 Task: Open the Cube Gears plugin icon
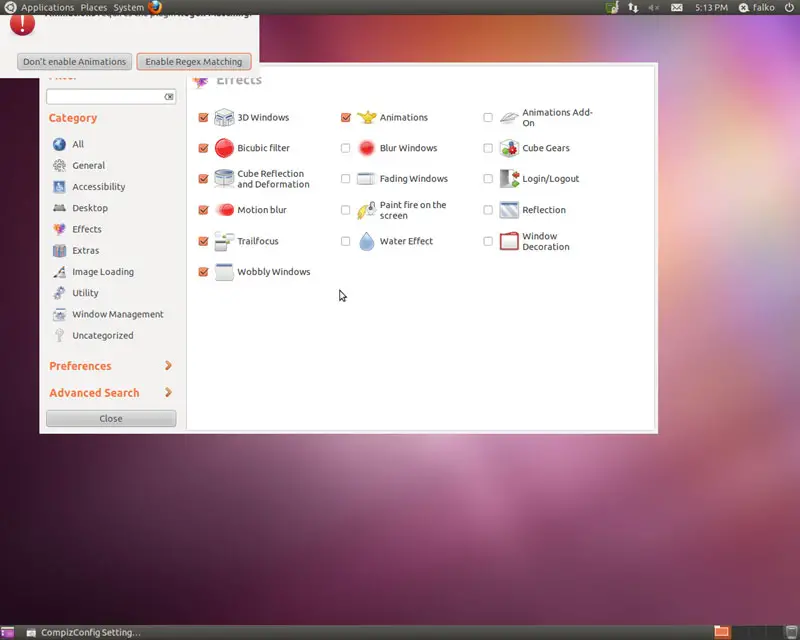tap(509, 148)
